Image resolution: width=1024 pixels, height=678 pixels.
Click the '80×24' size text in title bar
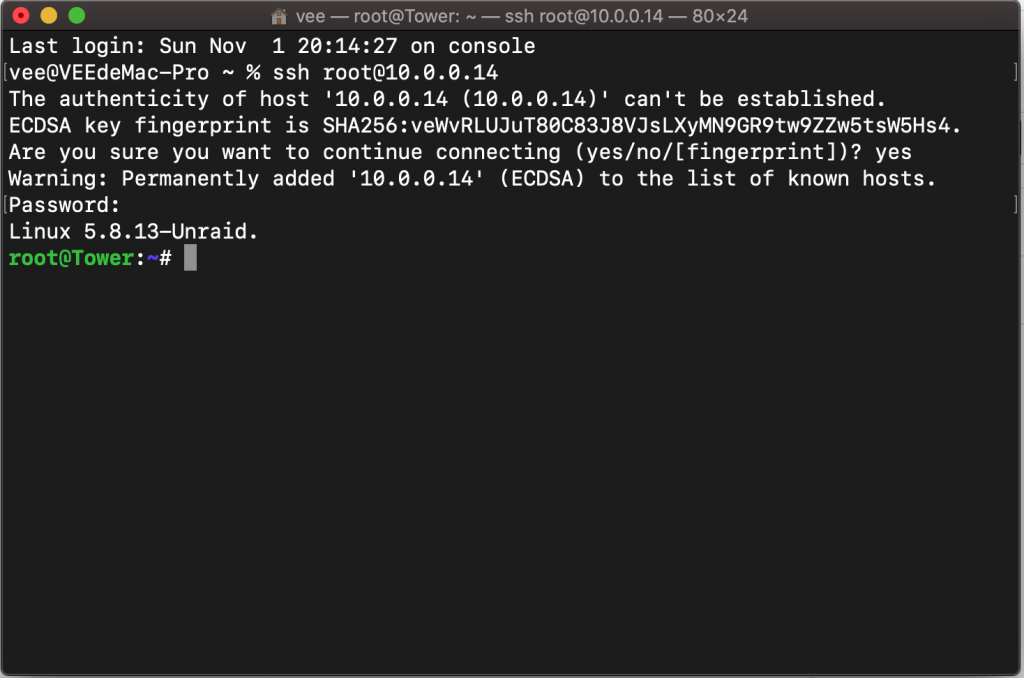(x=720, y=16)
